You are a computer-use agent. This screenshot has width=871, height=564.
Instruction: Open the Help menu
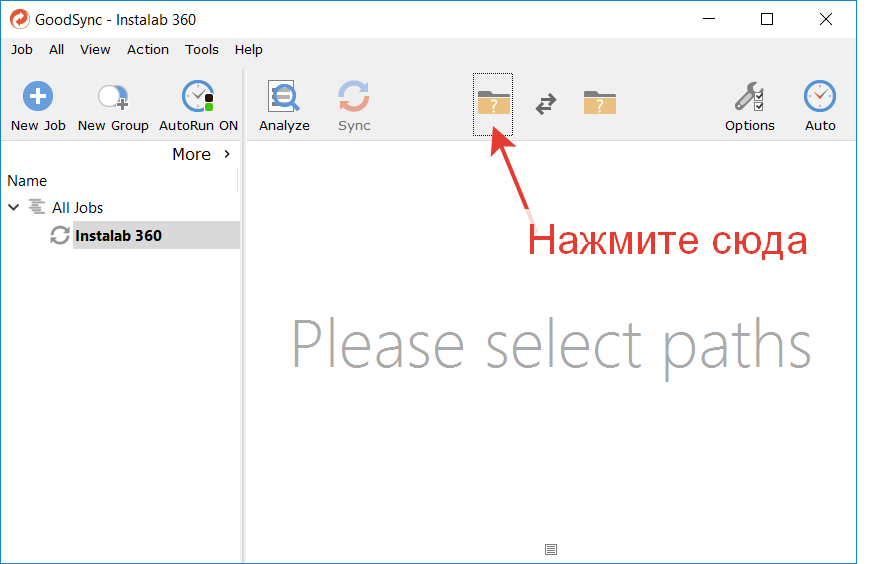click(248, 49)
